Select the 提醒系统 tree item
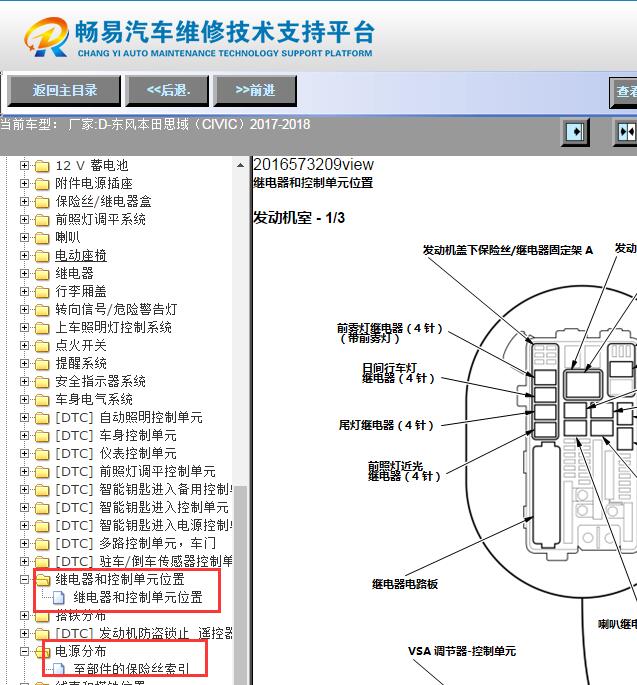This screenshot has width=637, height=685. pyautogui.click(x=81, y=363)
